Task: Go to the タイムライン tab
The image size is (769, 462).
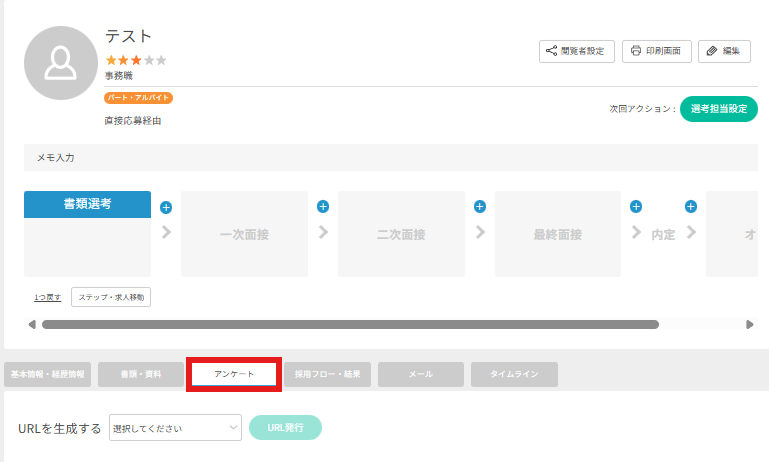Action: [514, 374]
